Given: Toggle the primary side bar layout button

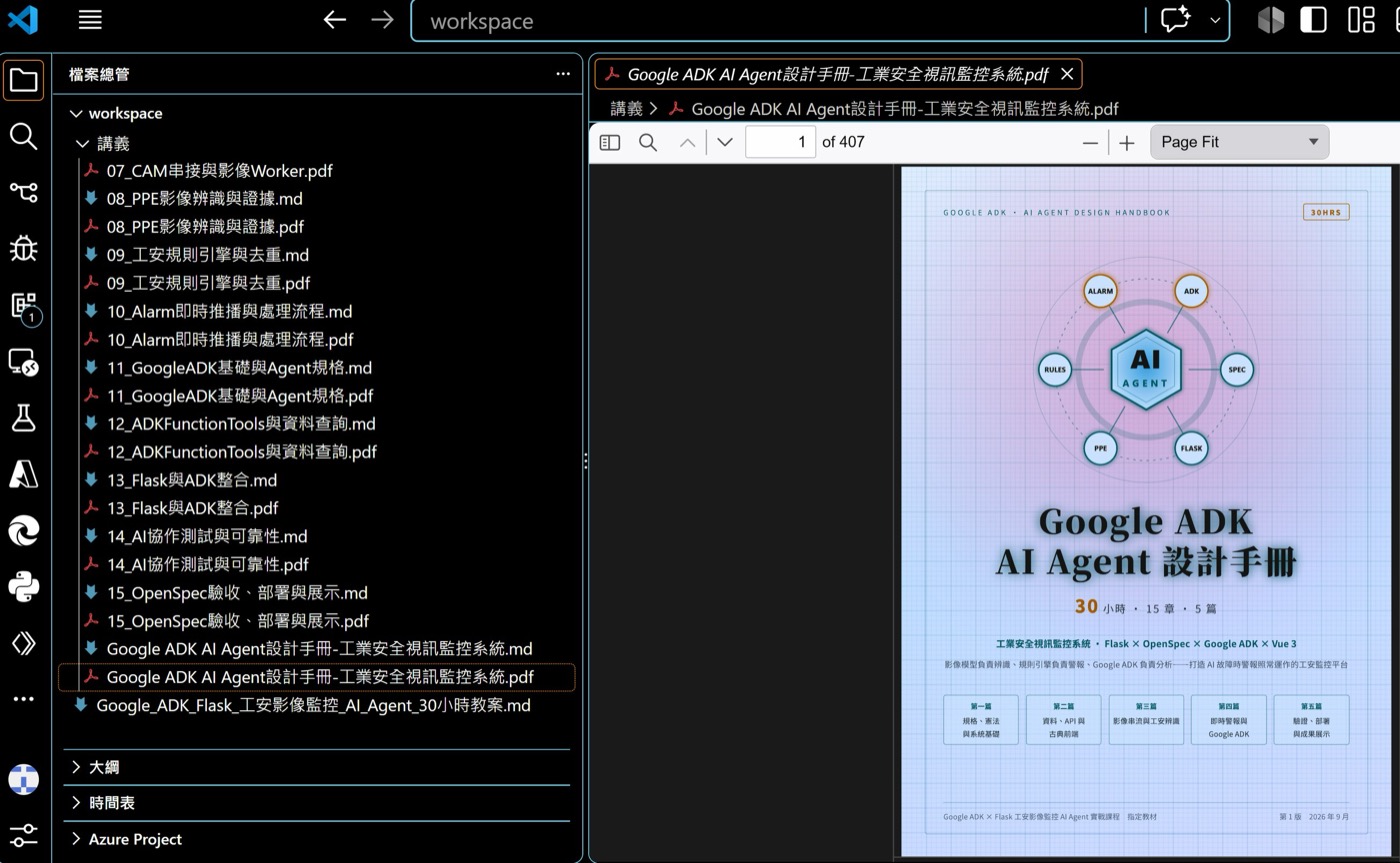Looking at the screenshot, I should pyautogui.click(x=1313, y=20).
